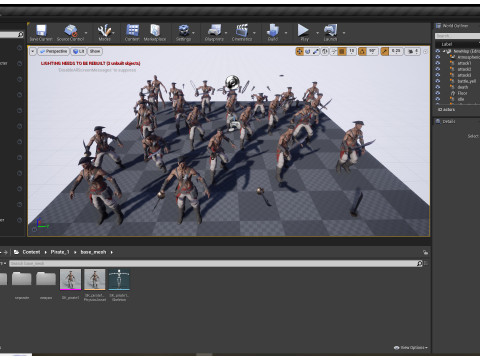This screenshot has height=360, width=480.
Task: Open the Modes toolbar icon
Action: point(104,30)
